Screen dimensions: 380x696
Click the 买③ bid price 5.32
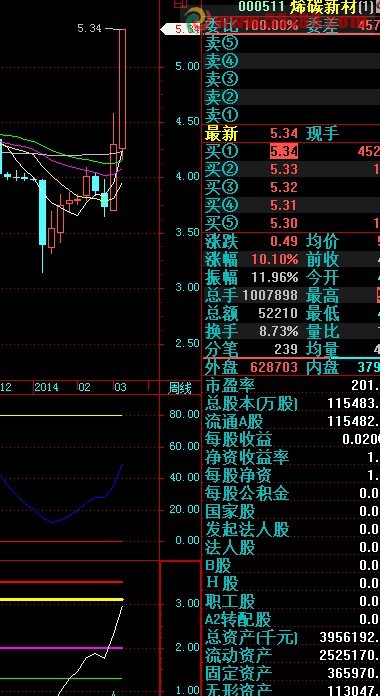284,187
